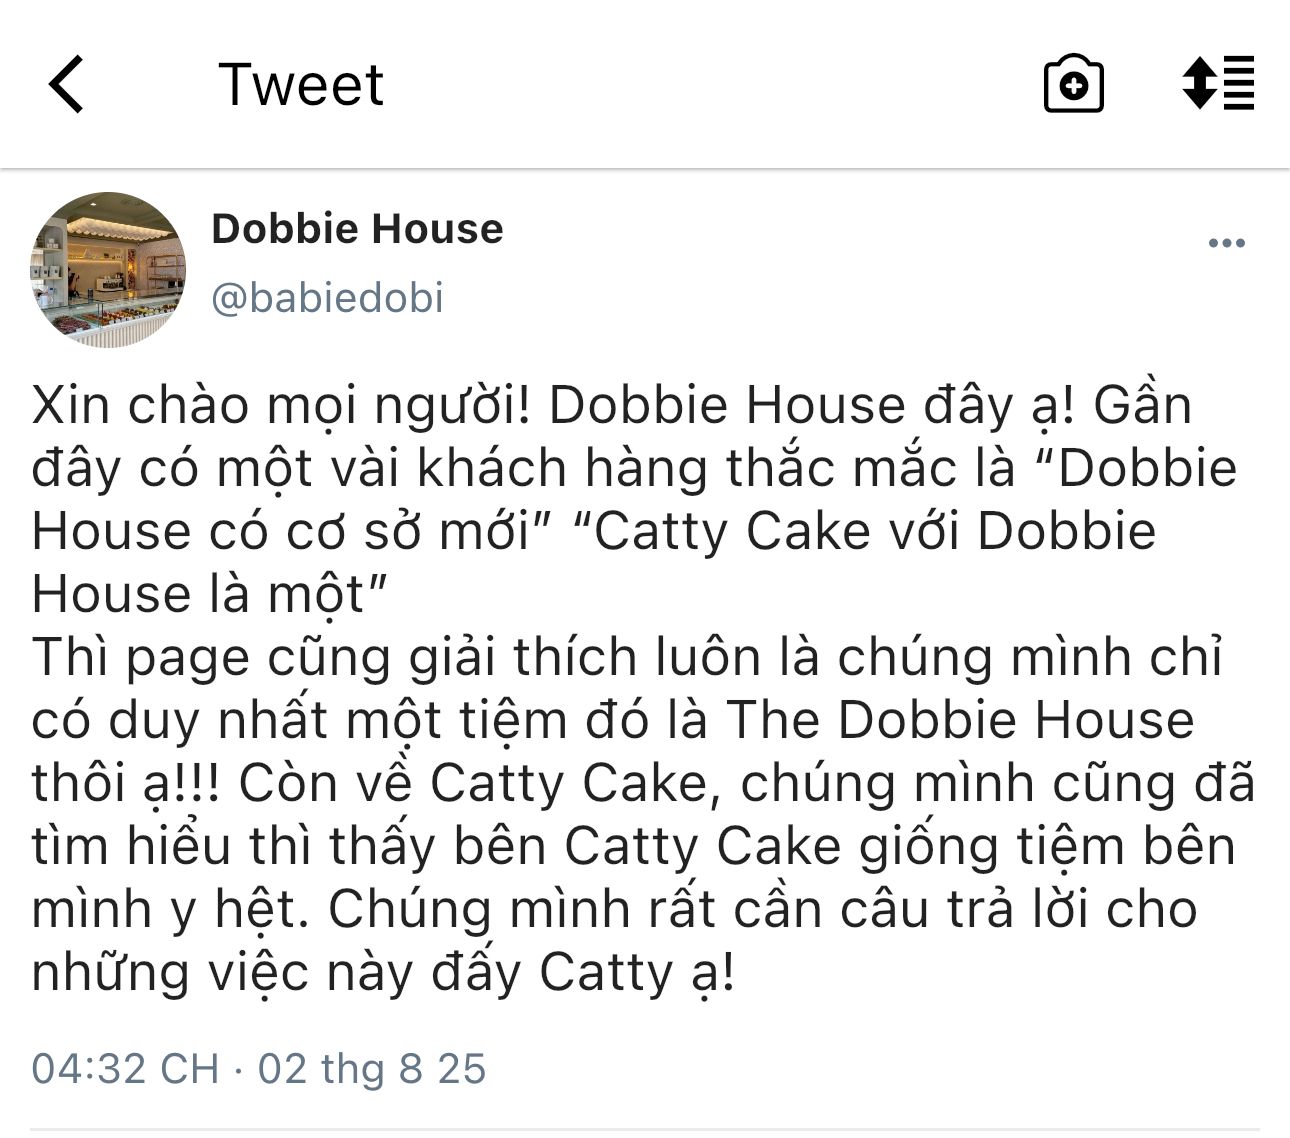Open the three-dot more options menu

1226,243
